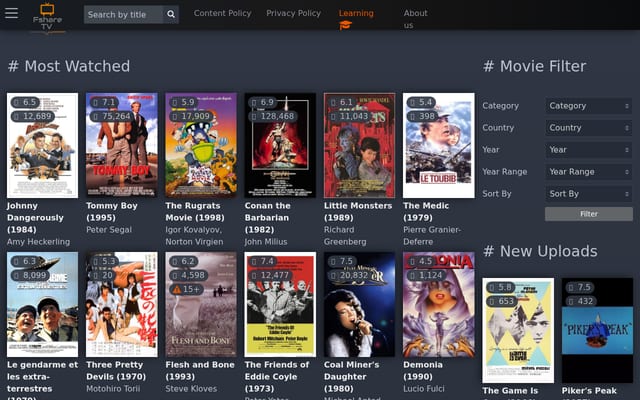Open Demonia poster
The height and width of the screenshot is (400, 640).
tap(439, 304)
